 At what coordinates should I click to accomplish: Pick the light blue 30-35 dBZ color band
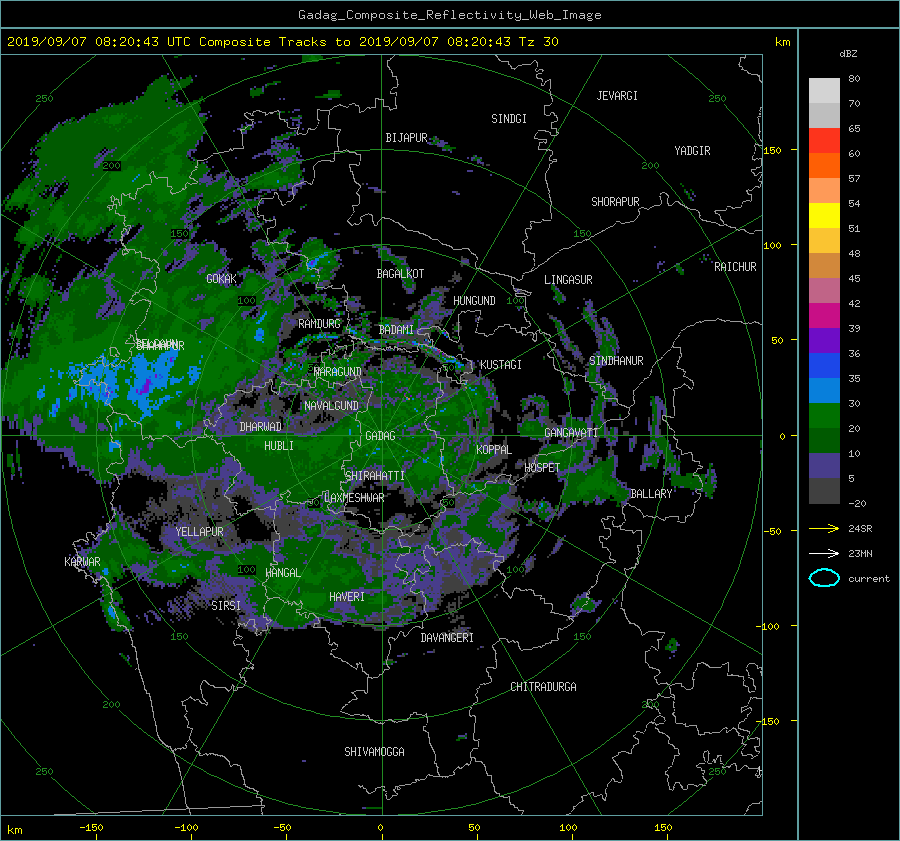tap(824, 390)
